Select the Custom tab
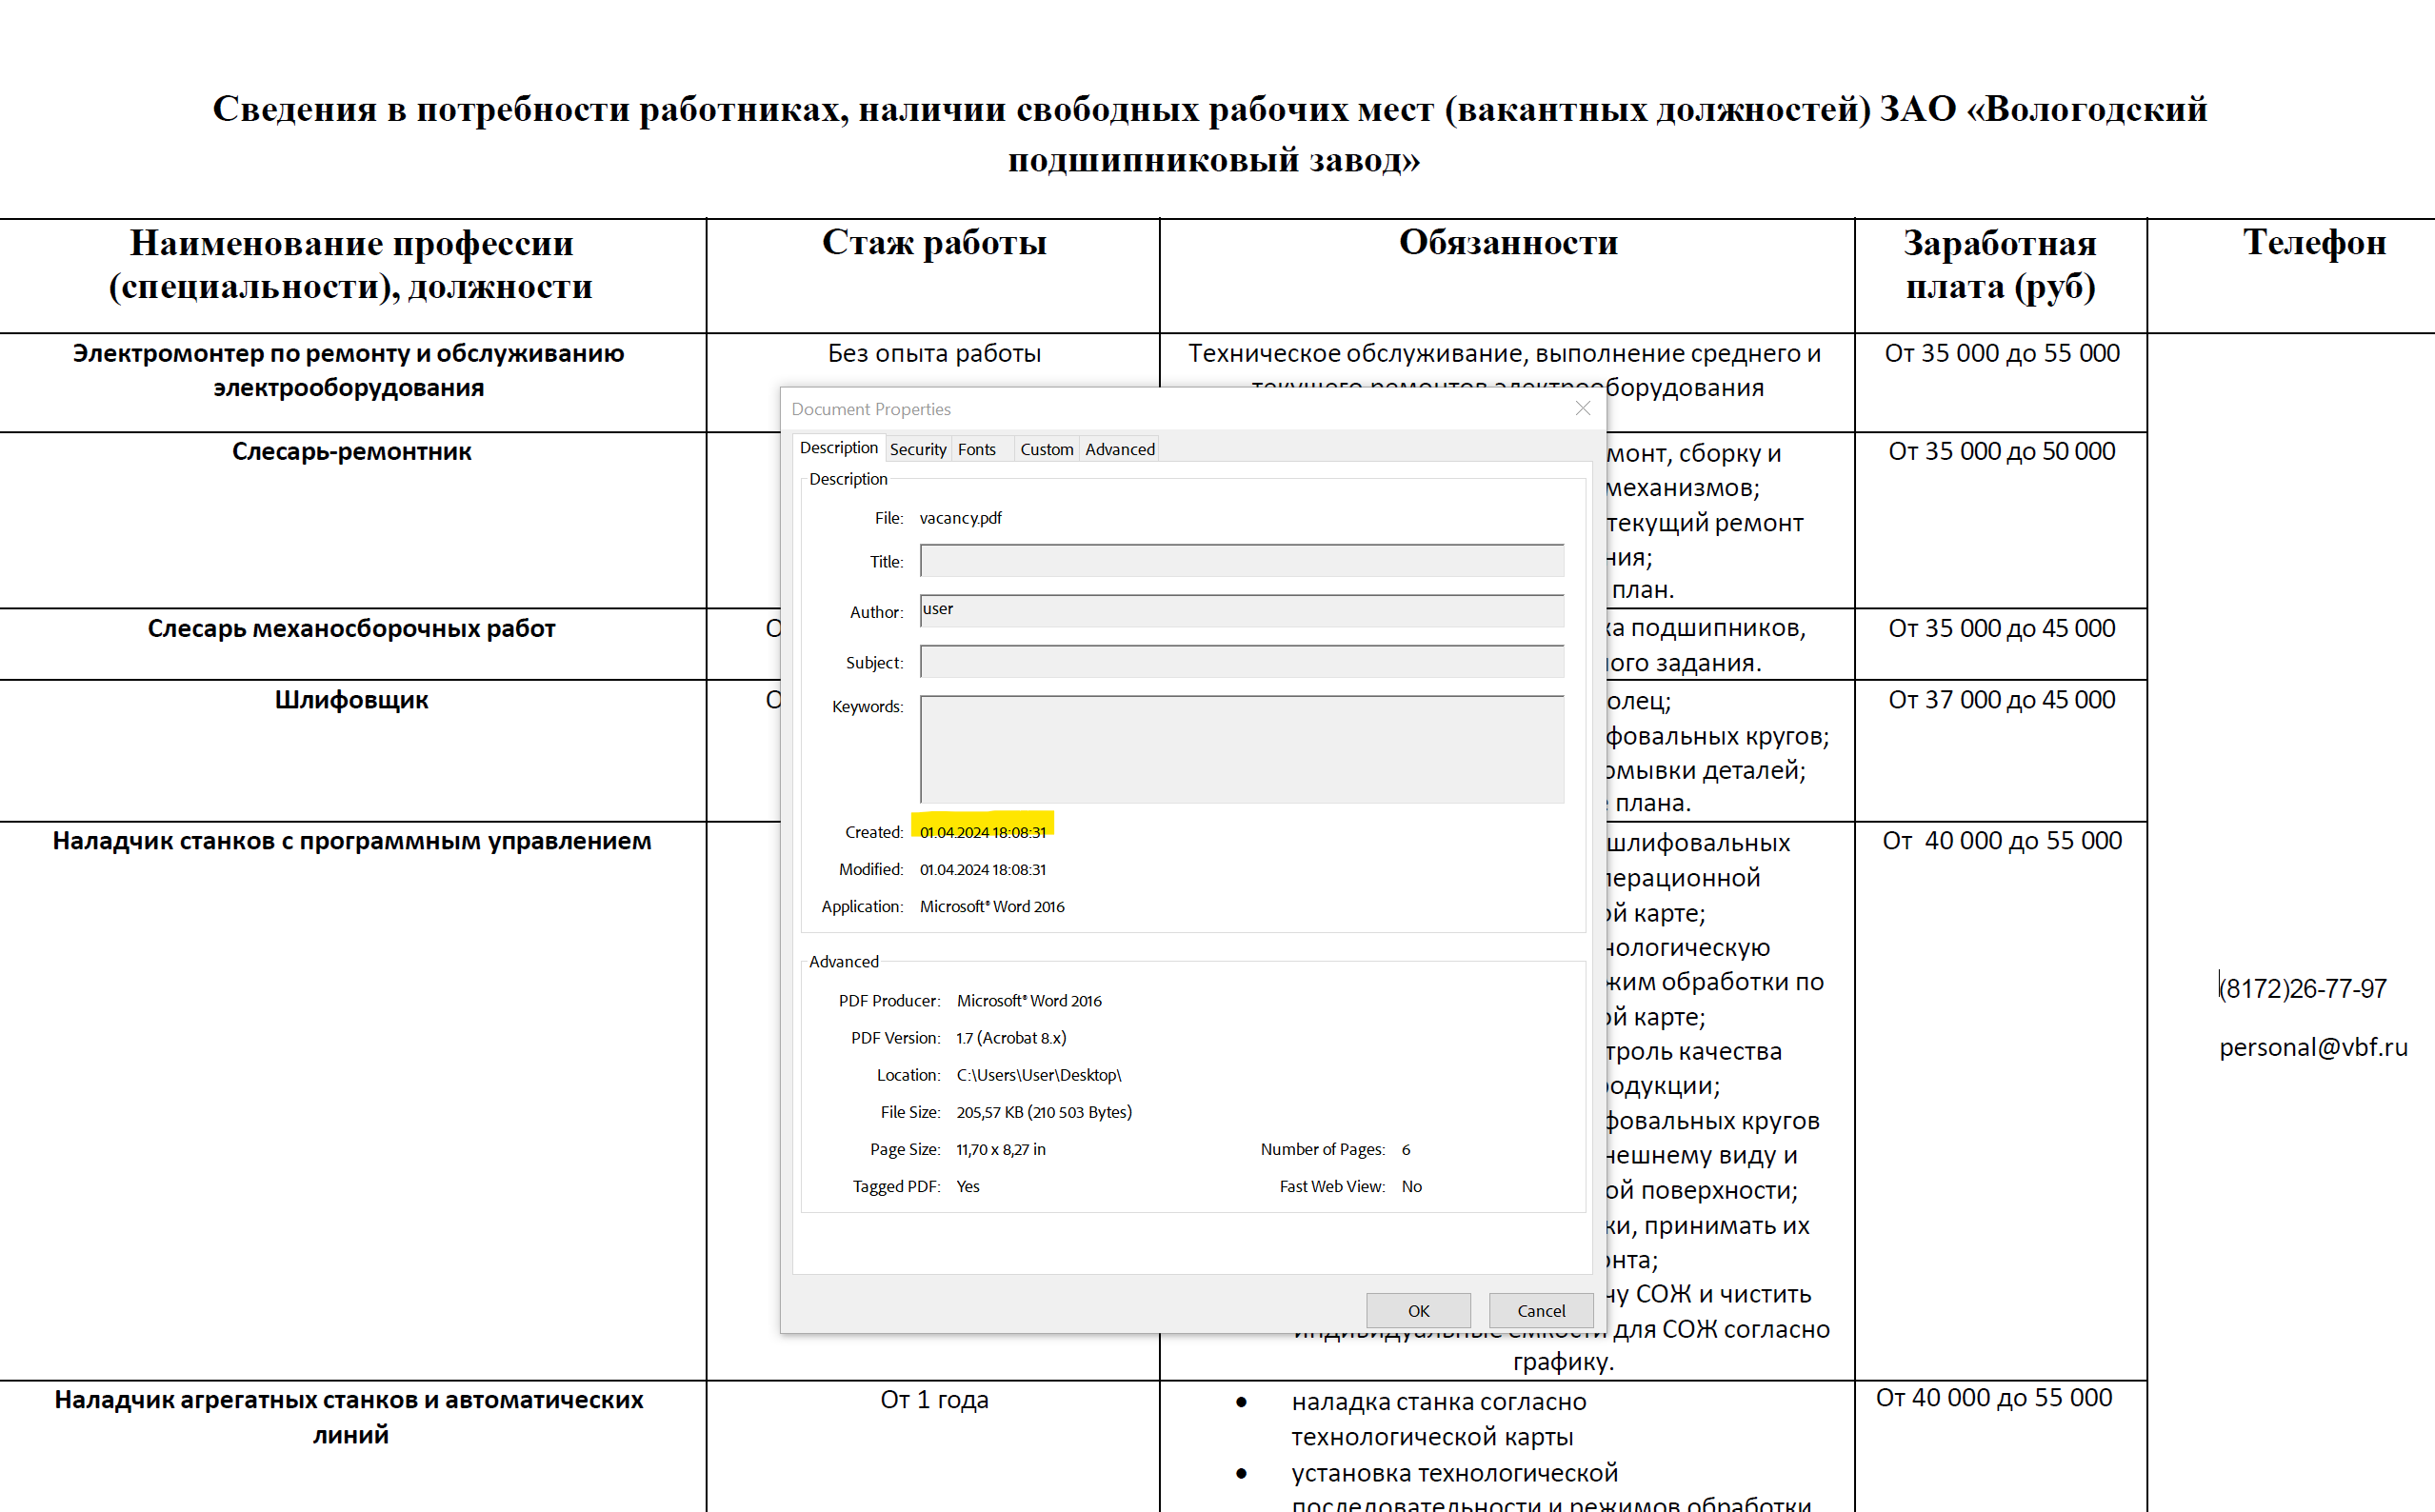The image size is (2435, 1512). click(x=1046, y=449)
